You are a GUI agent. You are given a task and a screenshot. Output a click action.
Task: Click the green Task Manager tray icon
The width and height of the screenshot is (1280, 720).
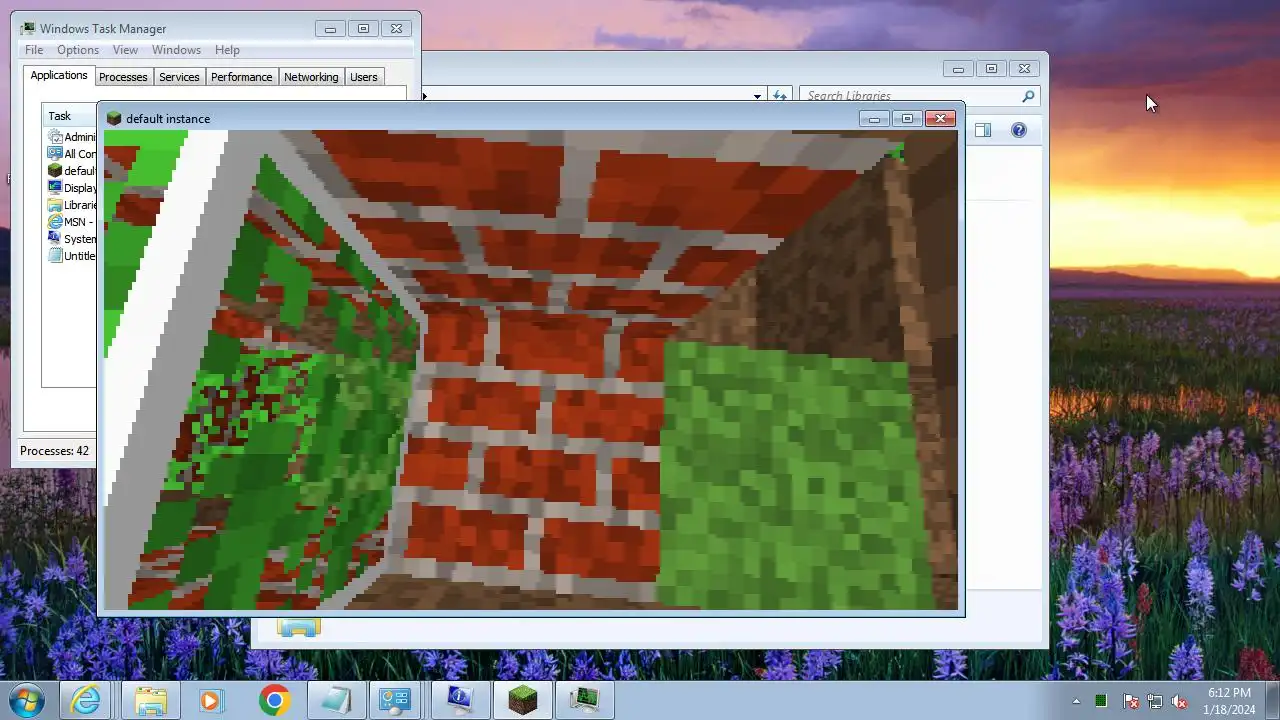point(1101,701)
